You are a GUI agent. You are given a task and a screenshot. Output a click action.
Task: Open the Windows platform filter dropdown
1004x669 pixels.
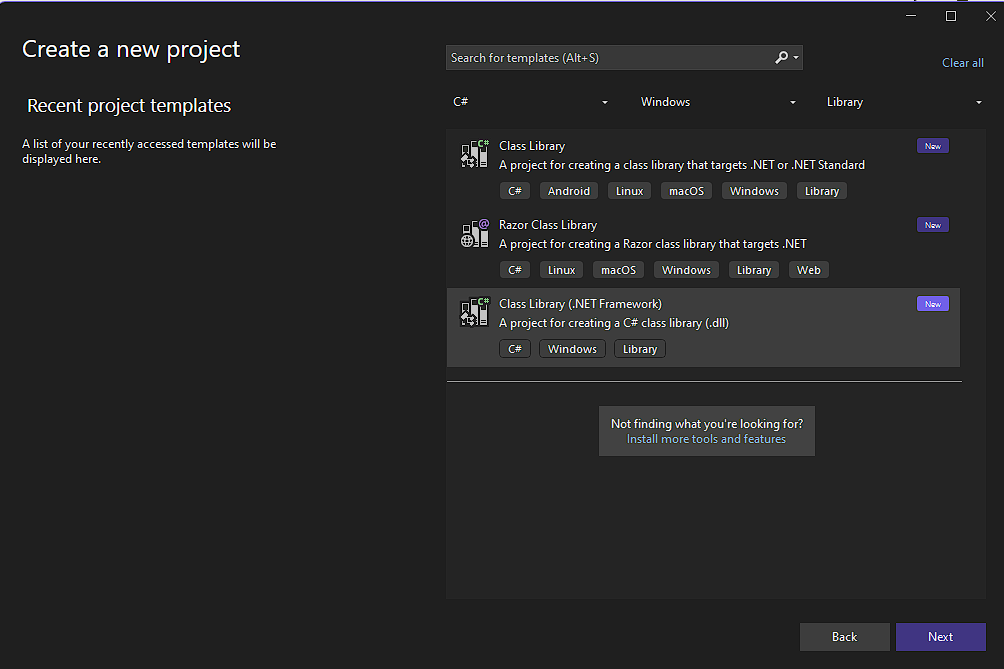coord(718,102)
